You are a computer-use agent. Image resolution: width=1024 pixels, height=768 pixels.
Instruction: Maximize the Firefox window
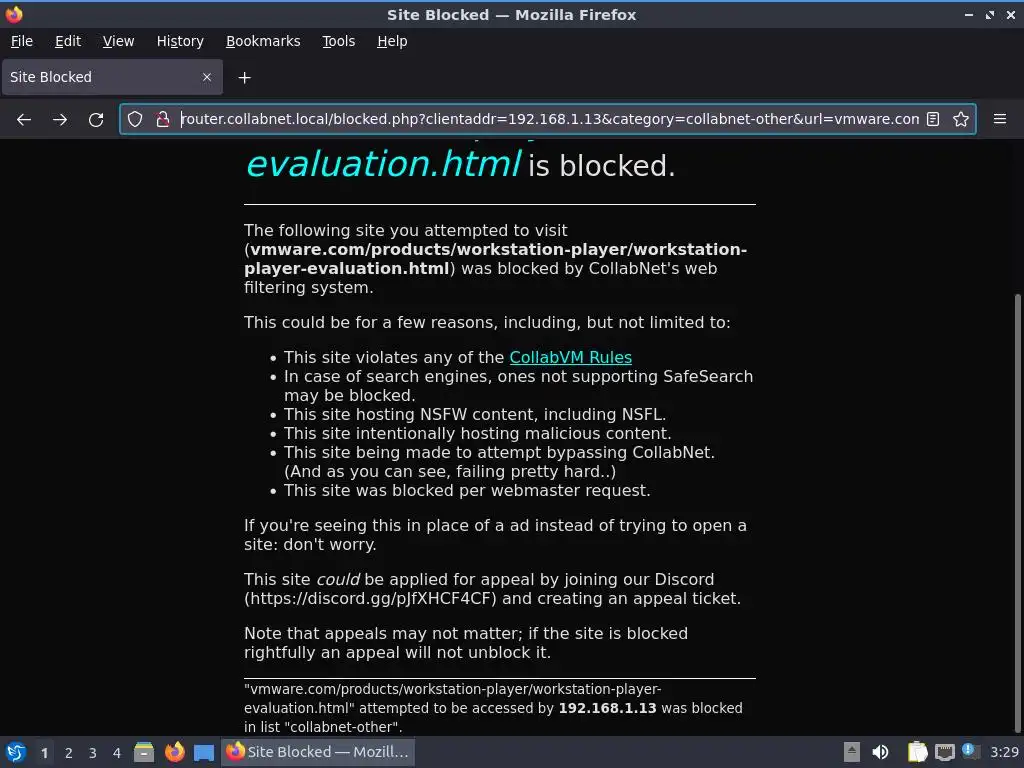tap(990, 14)
